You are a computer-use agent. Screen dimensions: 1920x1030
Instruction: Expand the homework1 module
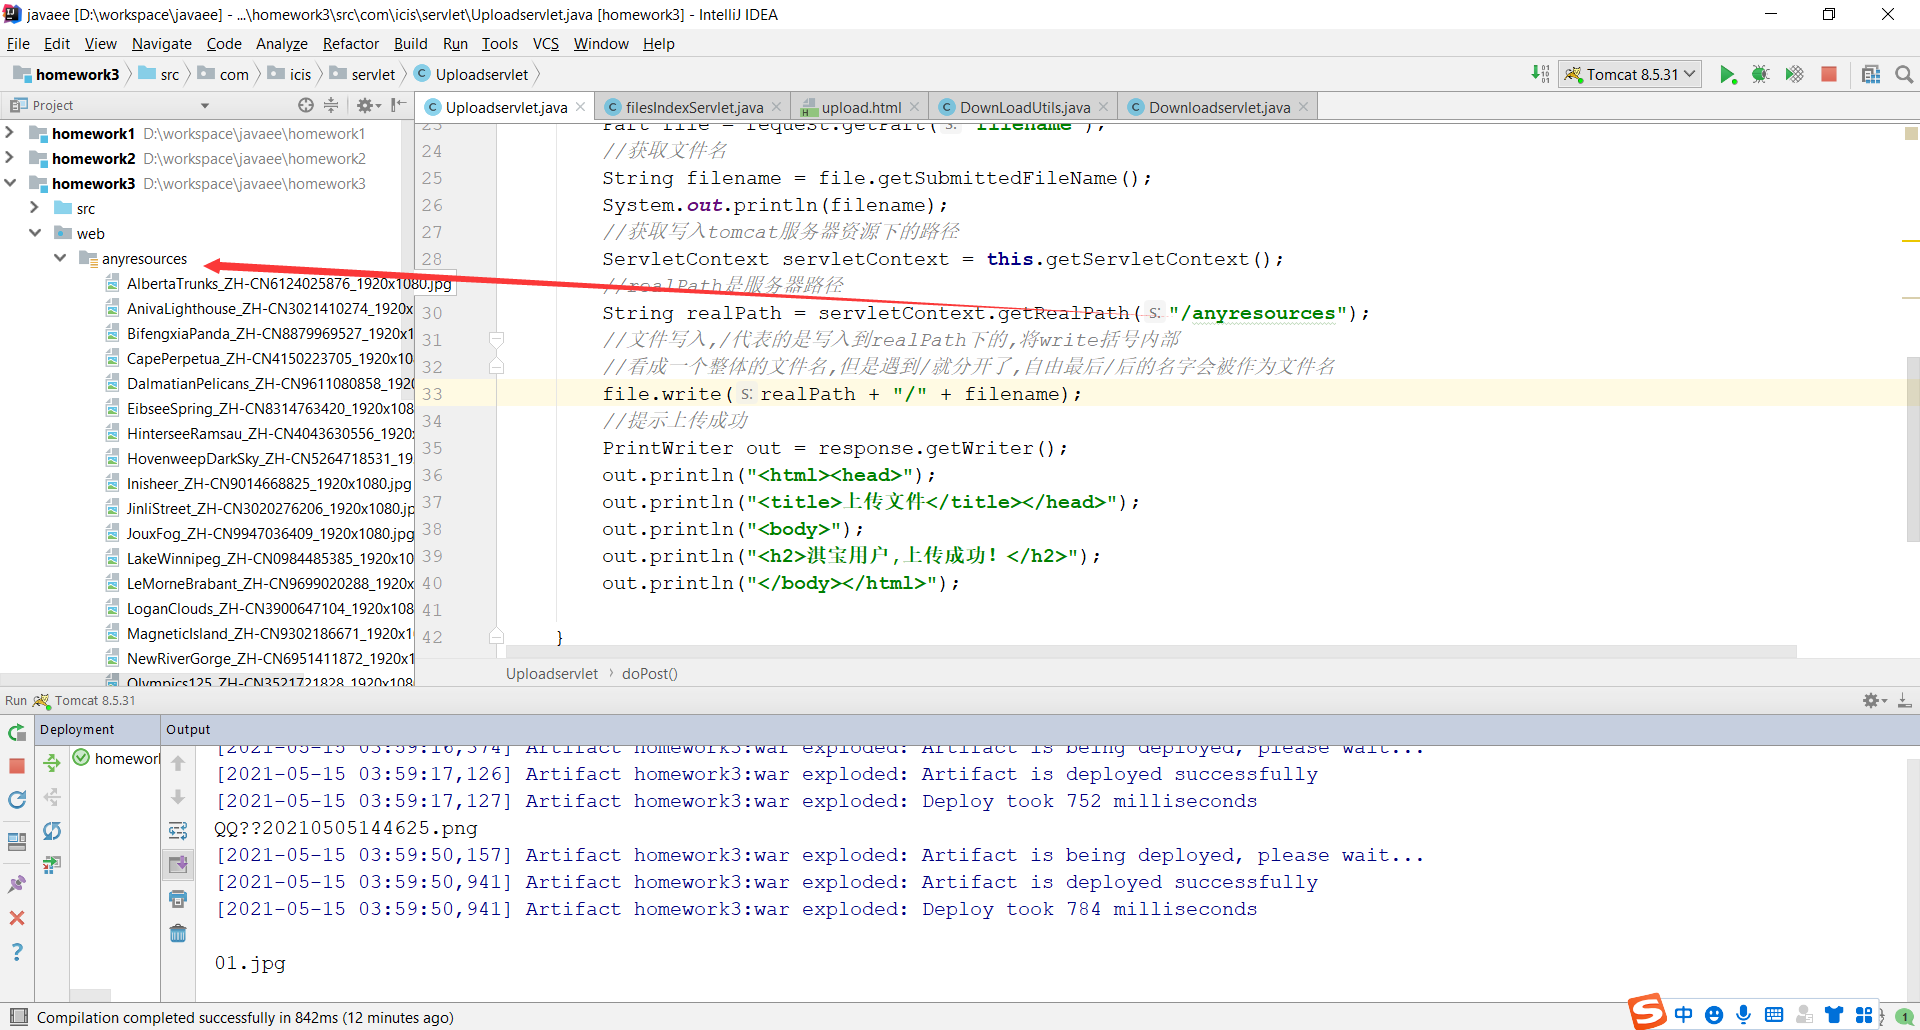pyautogui.click(x=10, y=133)
